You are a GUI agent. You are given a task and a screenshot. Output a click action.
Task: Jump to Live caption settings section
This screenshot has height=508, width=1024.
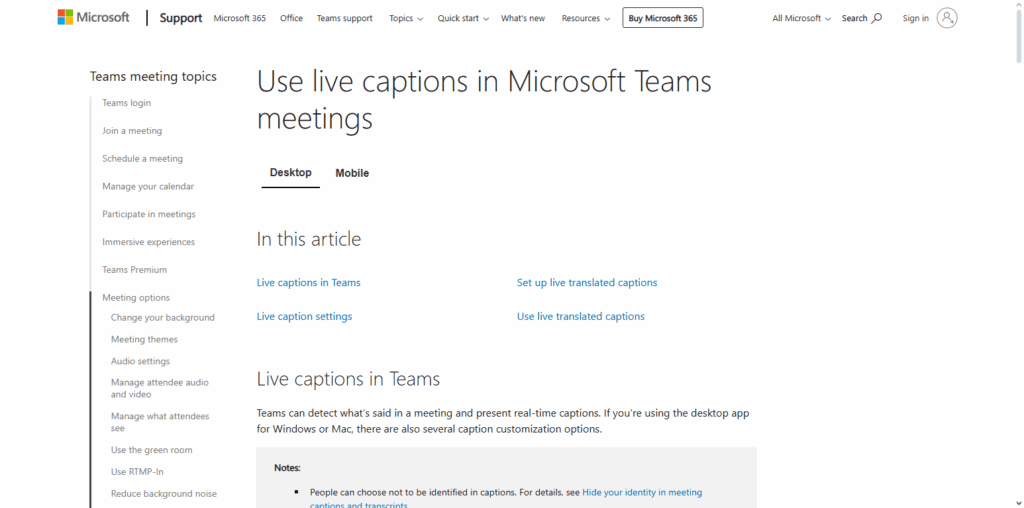coord(304,316)
